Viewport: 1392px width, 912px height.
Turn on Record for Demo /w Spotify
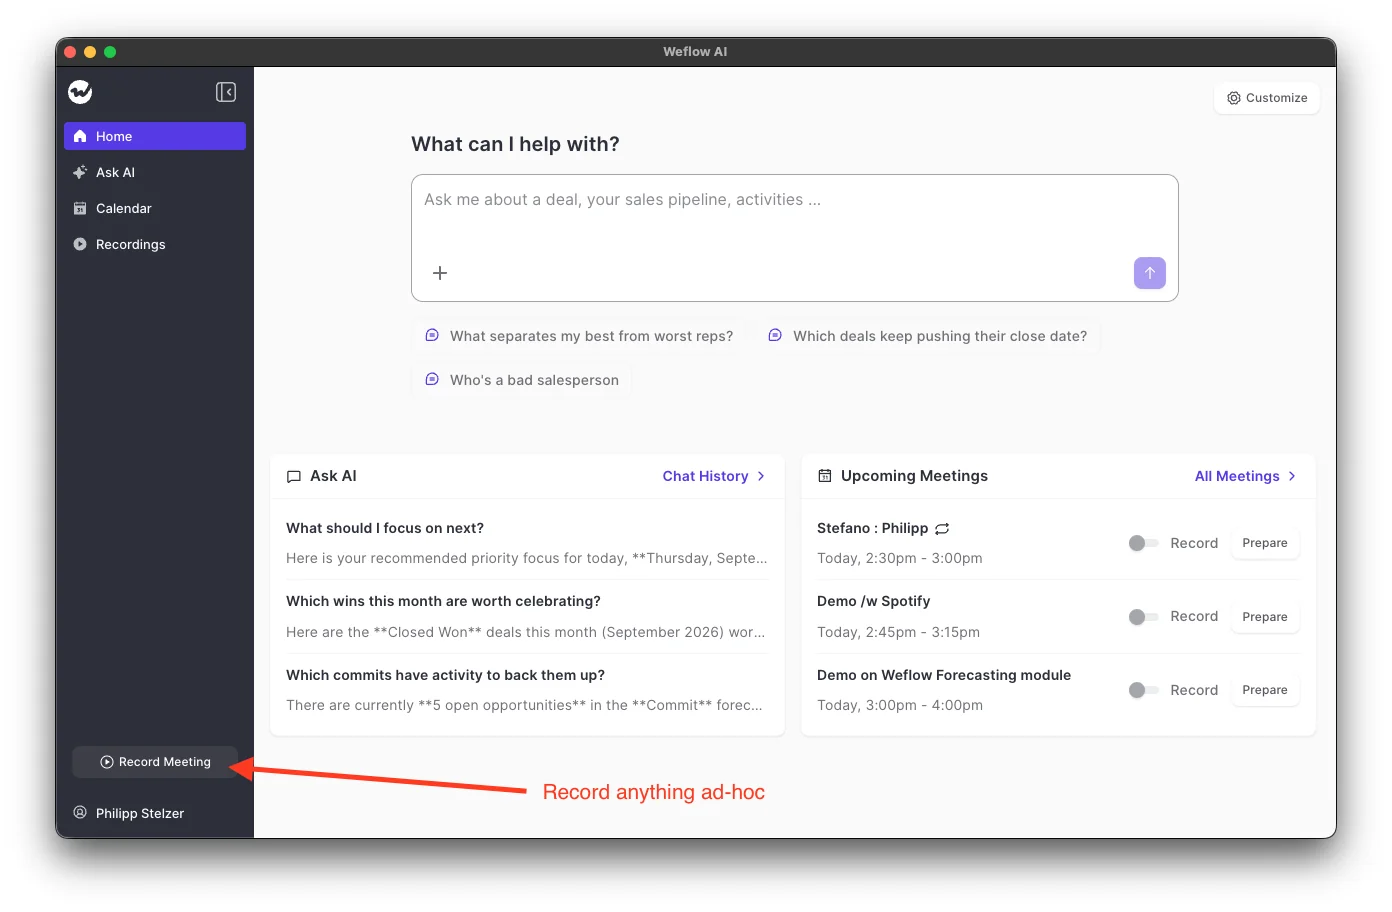point(1143,617)
